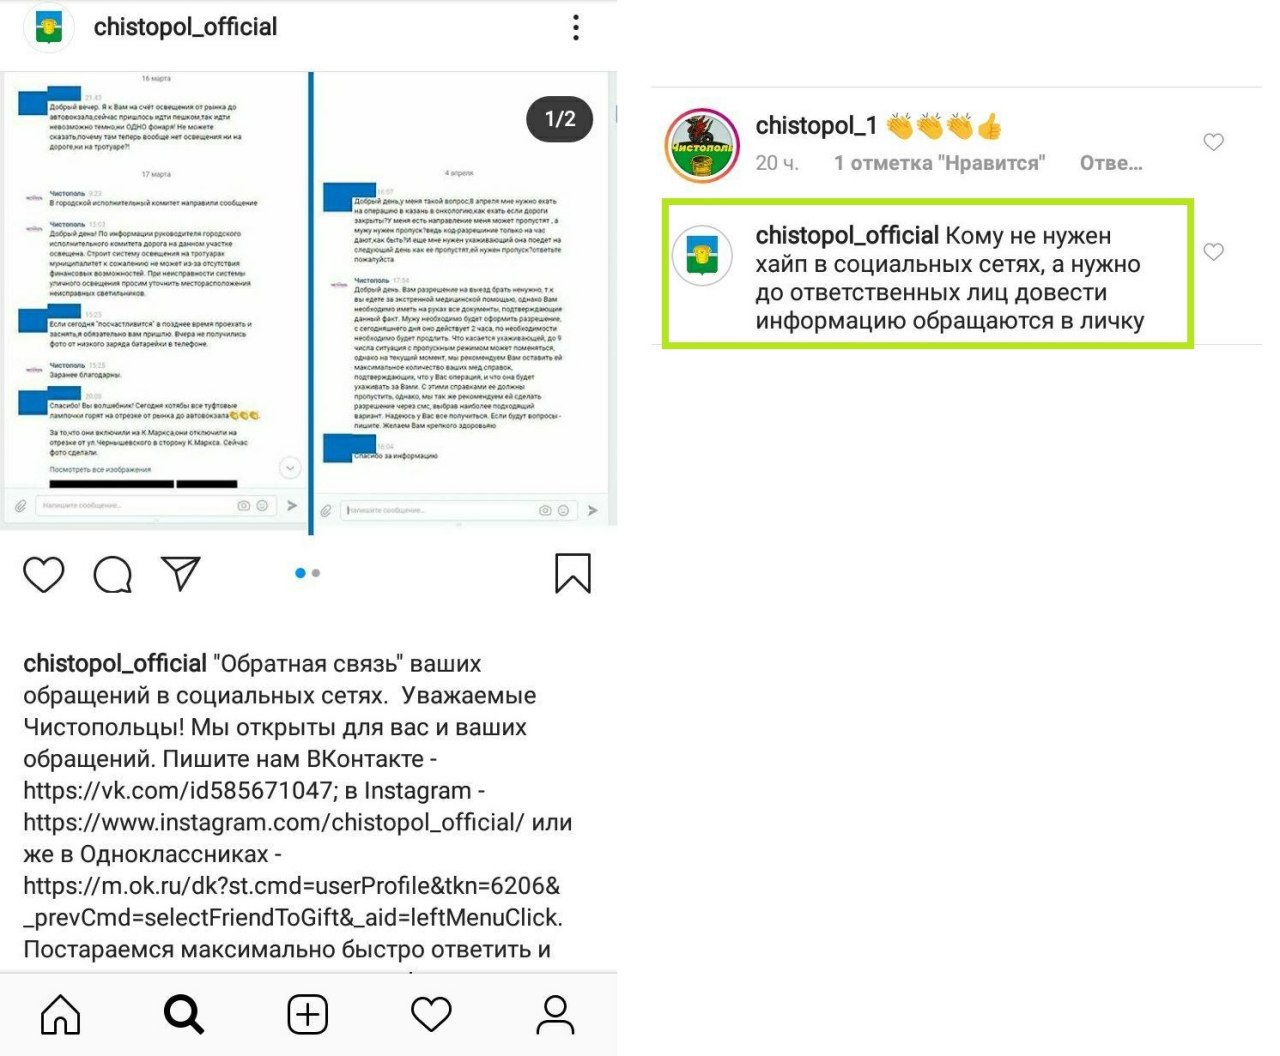
Task: Like the chistopol_1 comment
Action: pos(1213,142)
